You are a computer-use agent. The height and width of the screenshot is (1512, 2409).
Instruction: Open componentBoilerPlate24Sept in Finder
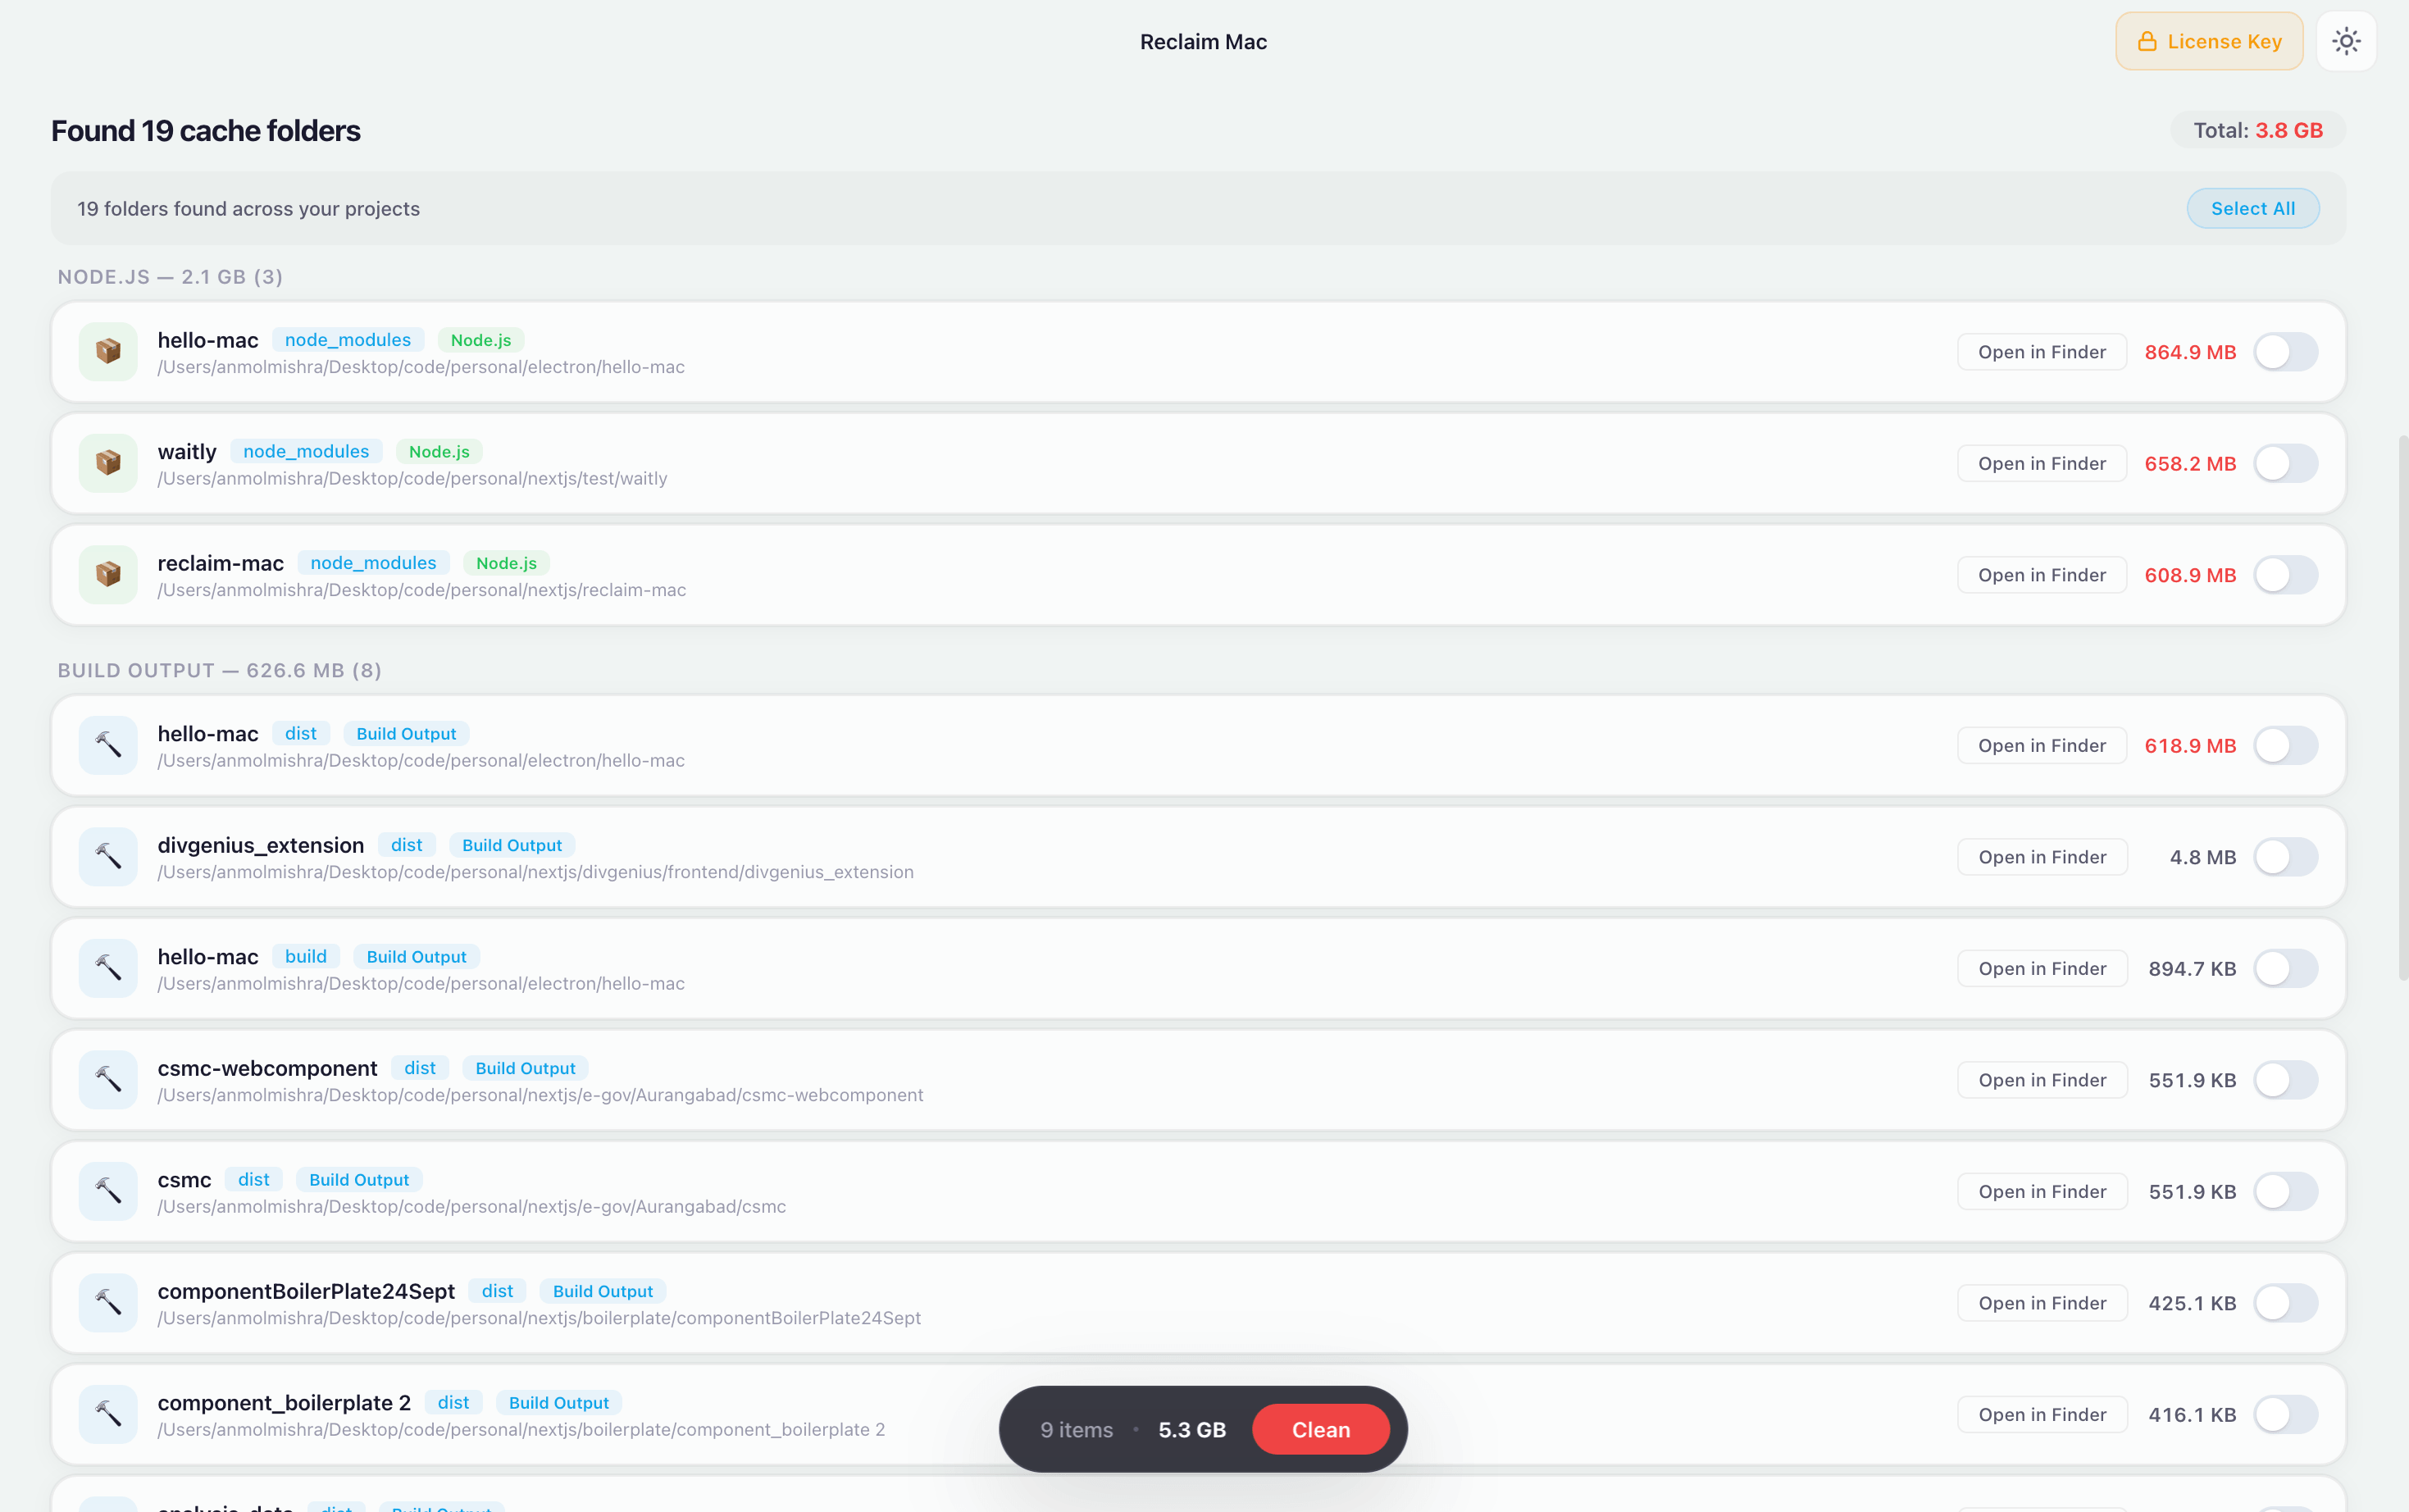click(2041, 1303)
